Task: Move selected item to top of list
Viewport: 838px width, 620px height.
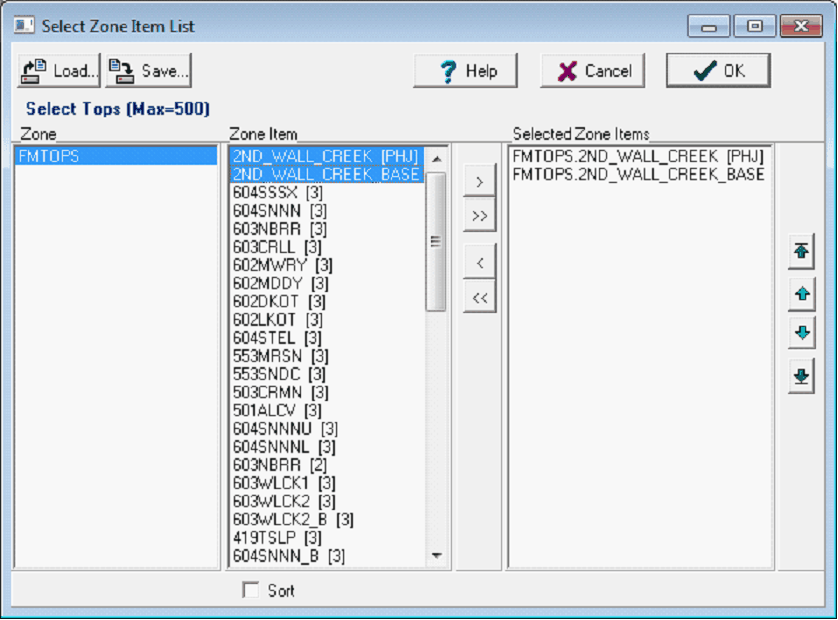Action: [x=800, y=251]
